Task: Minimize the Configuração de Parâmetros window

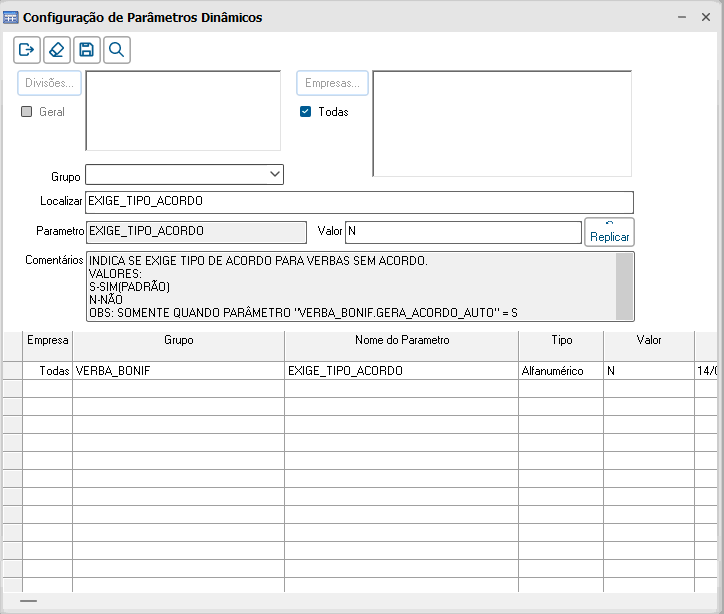Action: coord(681,17)
